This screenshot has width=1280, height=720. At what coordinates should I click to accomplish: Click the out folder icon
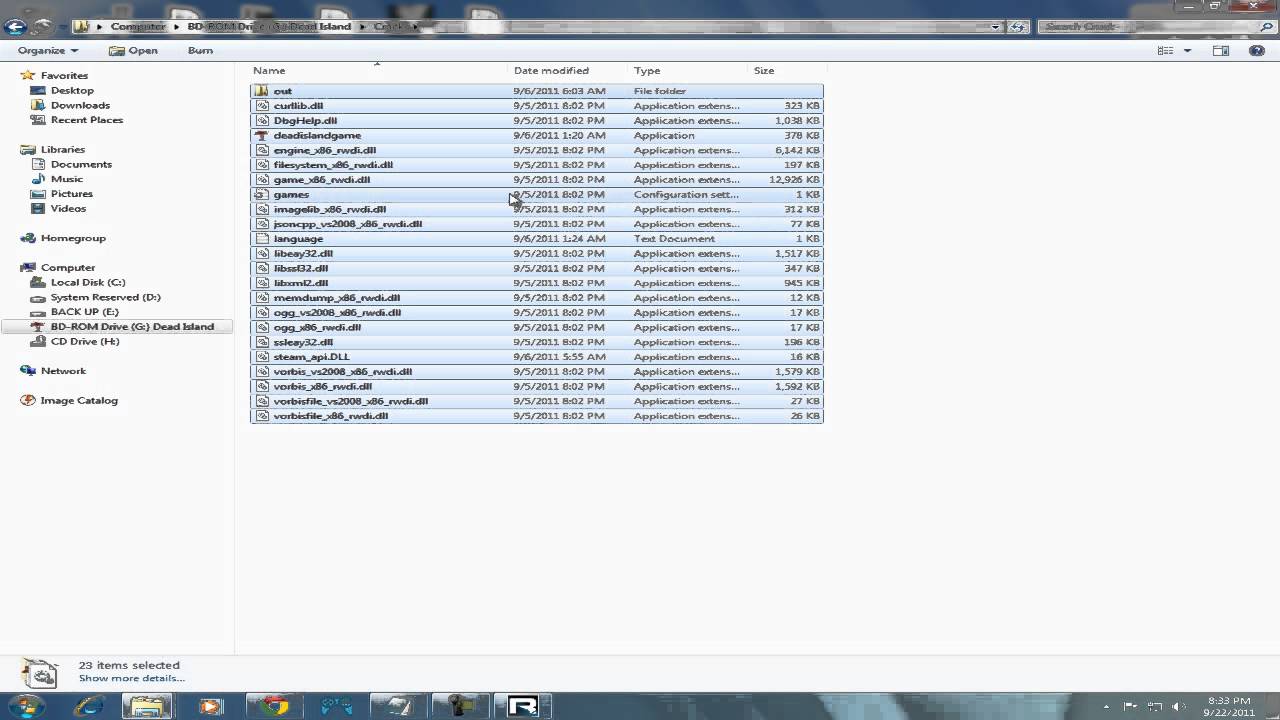coord(262,91)
